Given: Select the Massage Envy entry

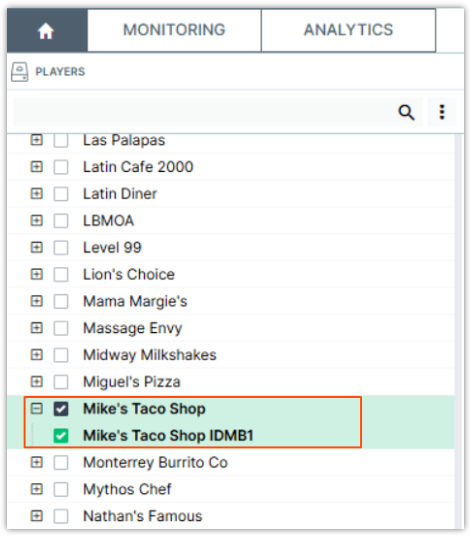Looking at the screenshot, I should click(x=133, y=328).
